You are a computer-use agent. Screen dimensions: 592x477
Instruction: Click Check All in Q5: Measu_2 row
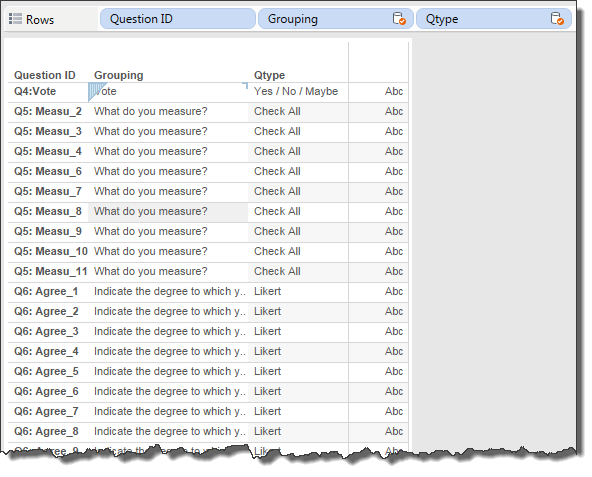[x=277, y=111]
